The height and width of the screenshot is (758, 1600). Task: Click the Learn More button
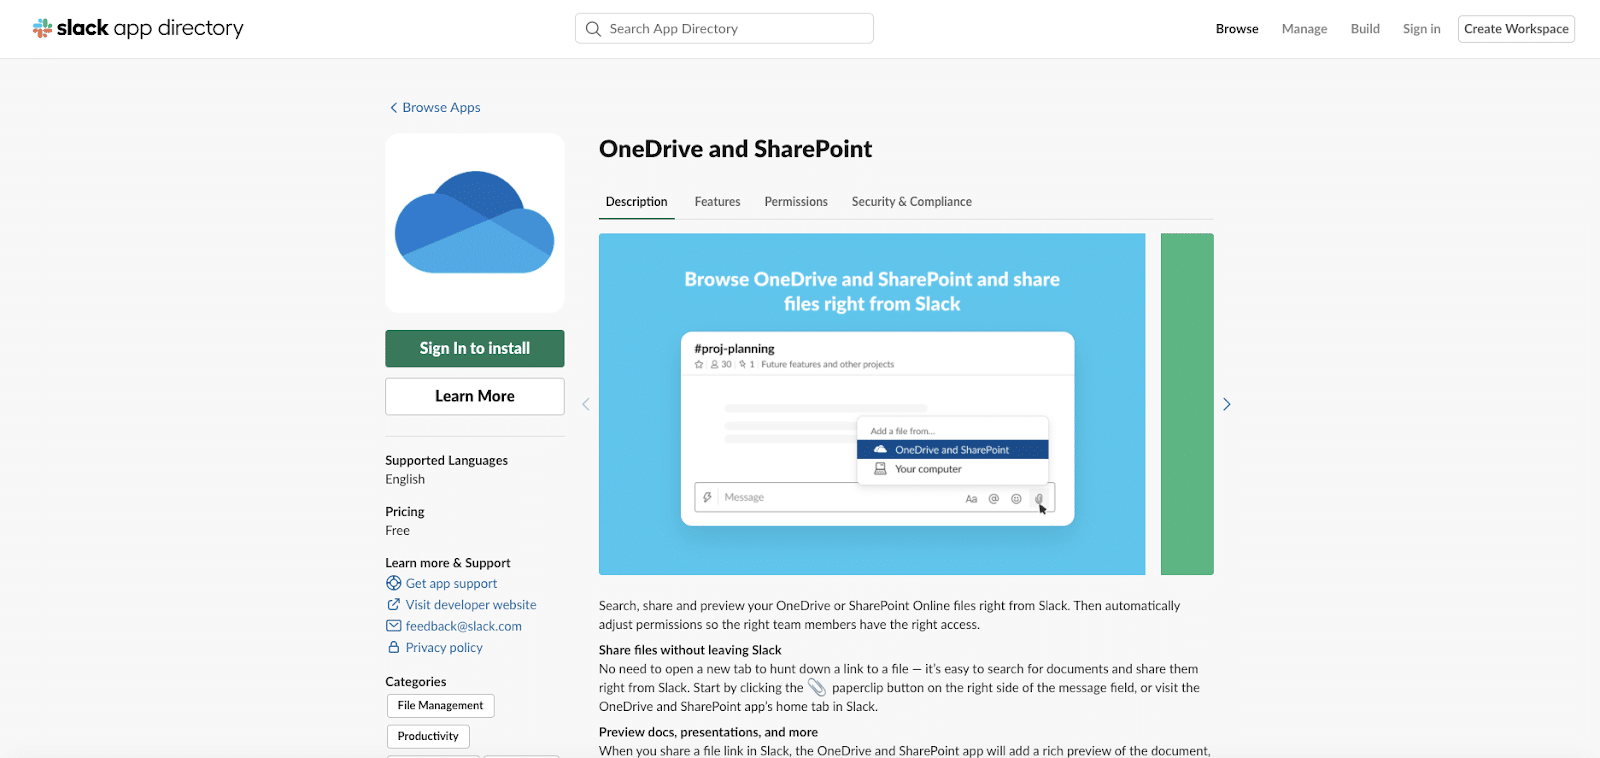(x=475, y=396)
